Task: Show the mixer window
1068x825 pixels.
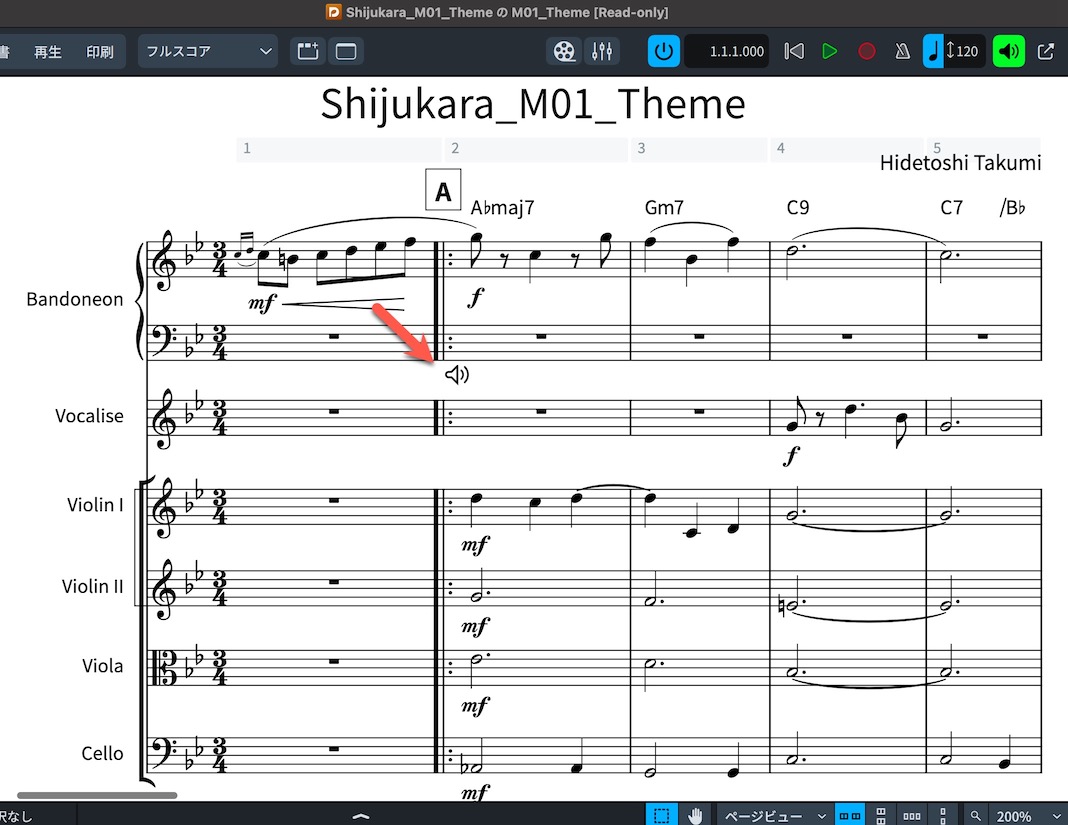Action: pos(601,51)
